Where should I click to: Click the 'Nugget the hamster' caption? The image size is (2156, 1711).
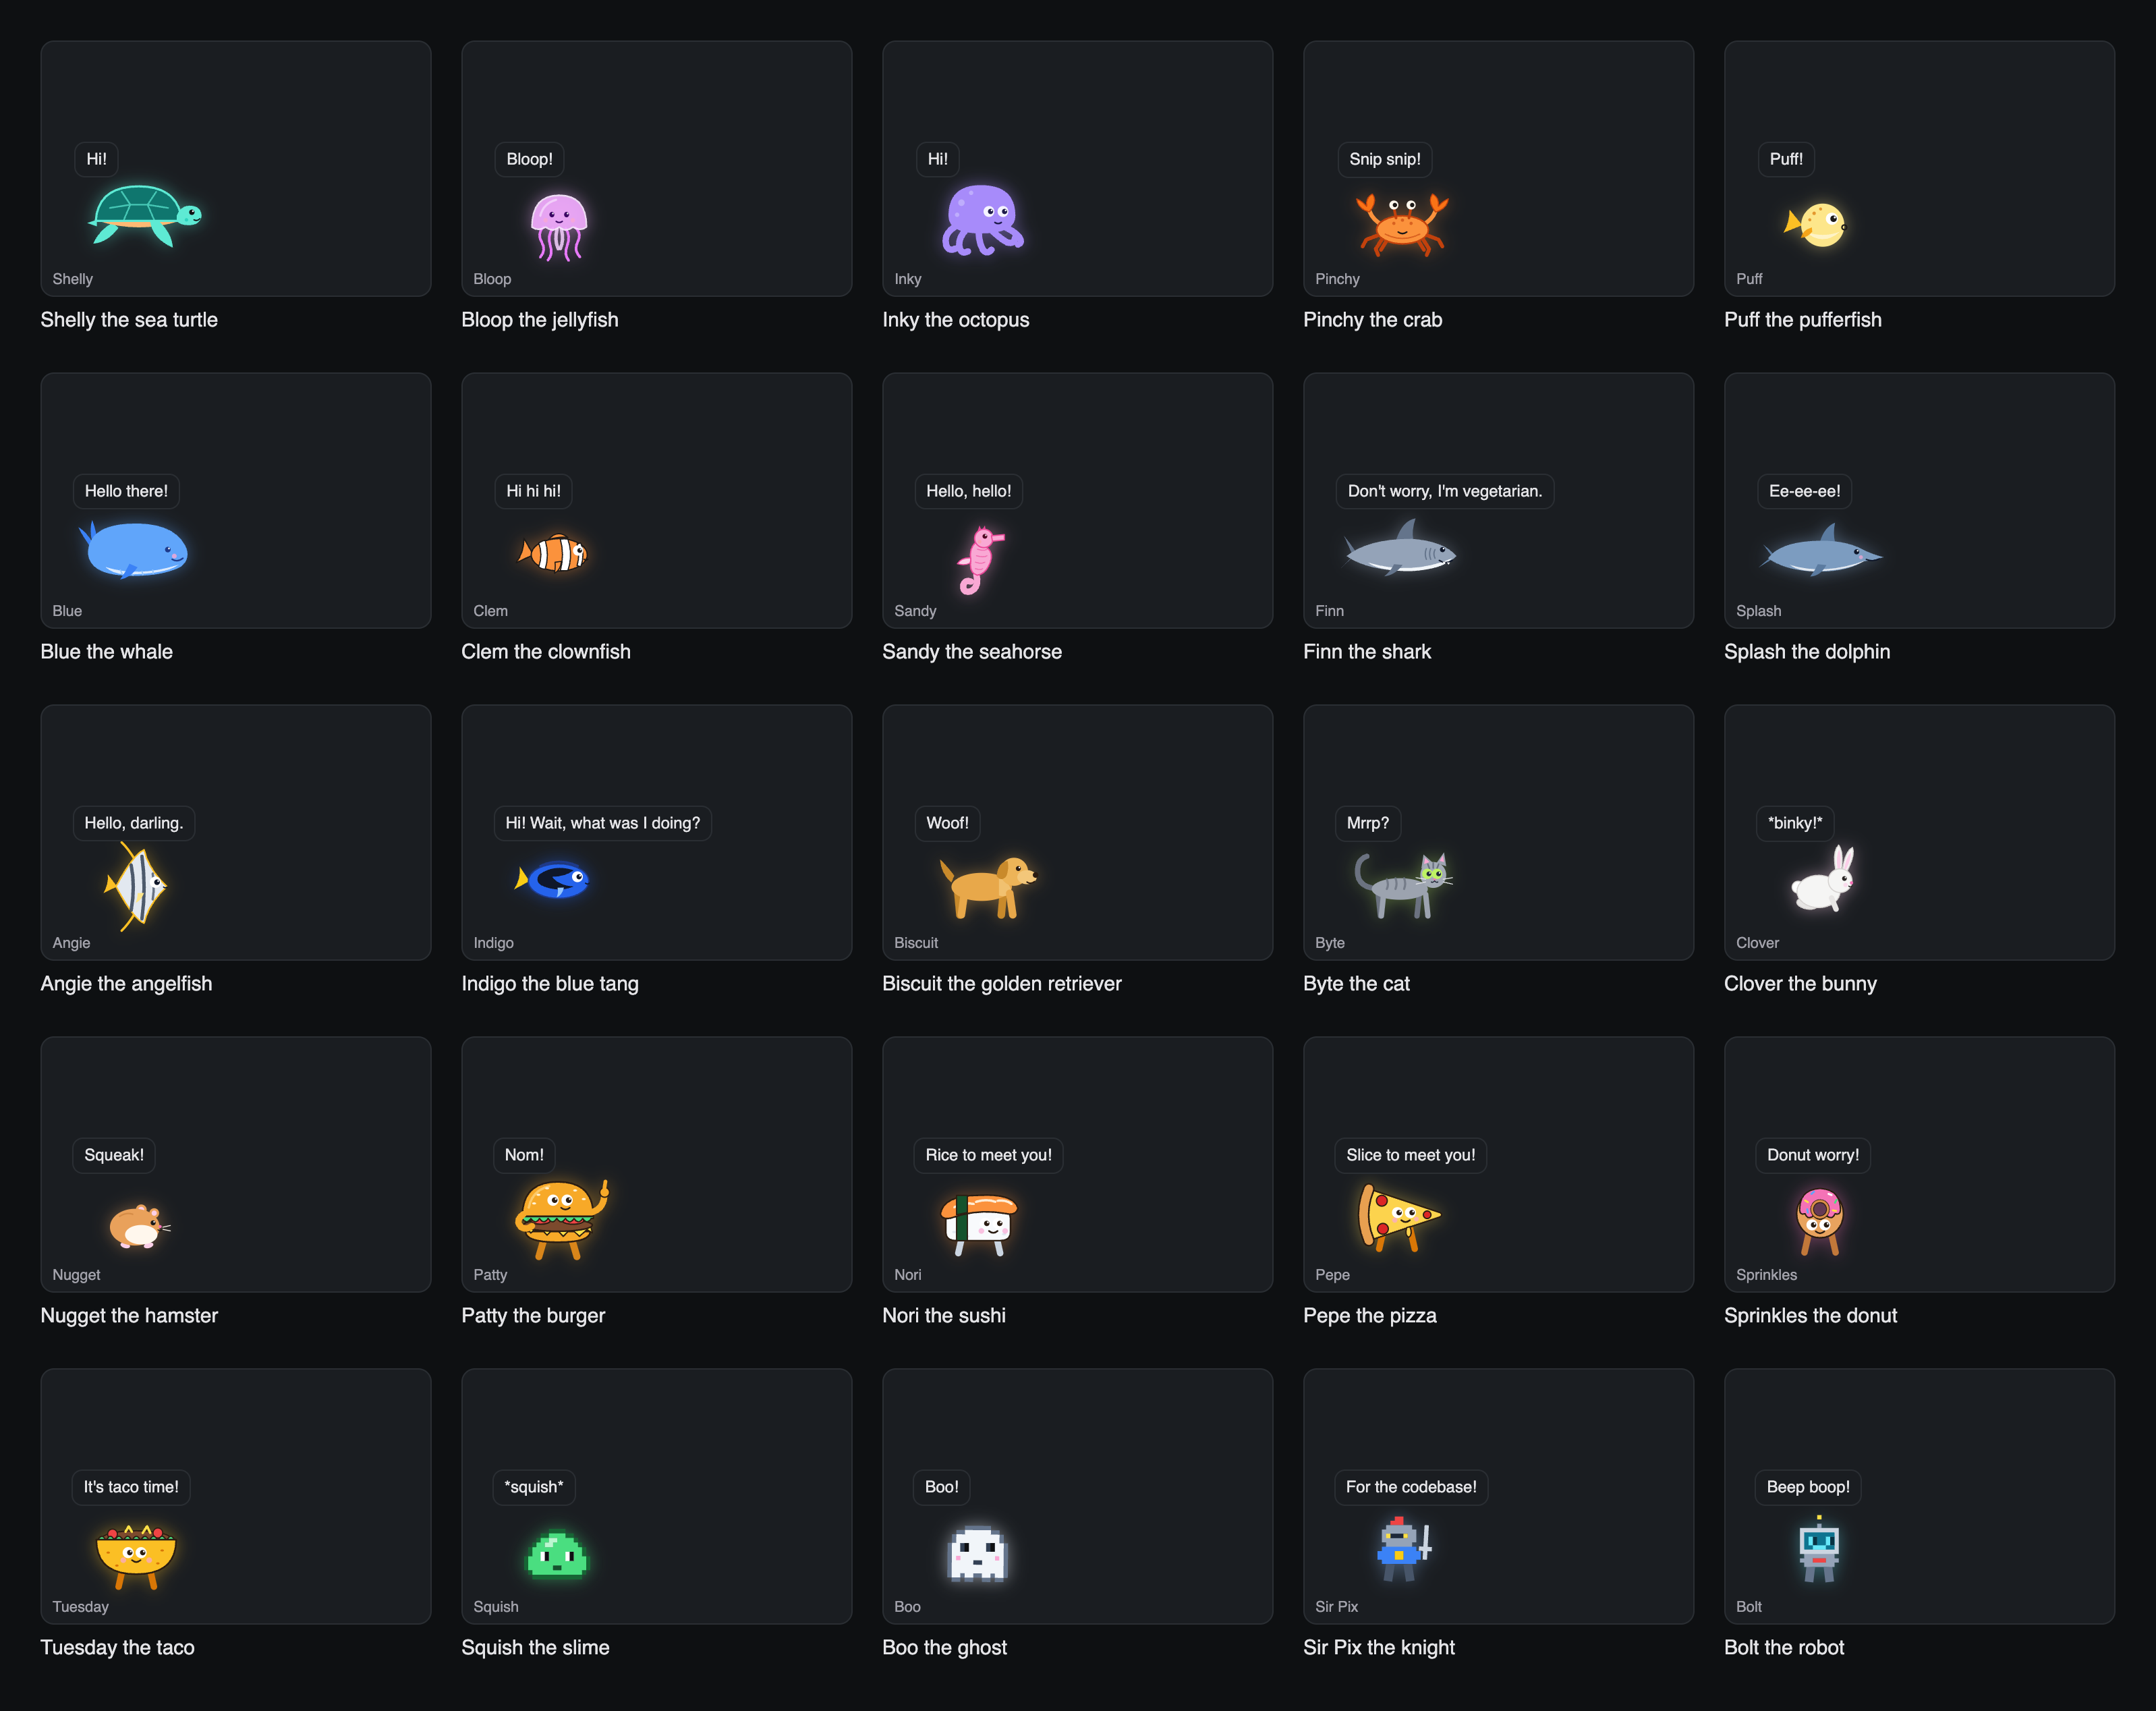point(129,1316)
